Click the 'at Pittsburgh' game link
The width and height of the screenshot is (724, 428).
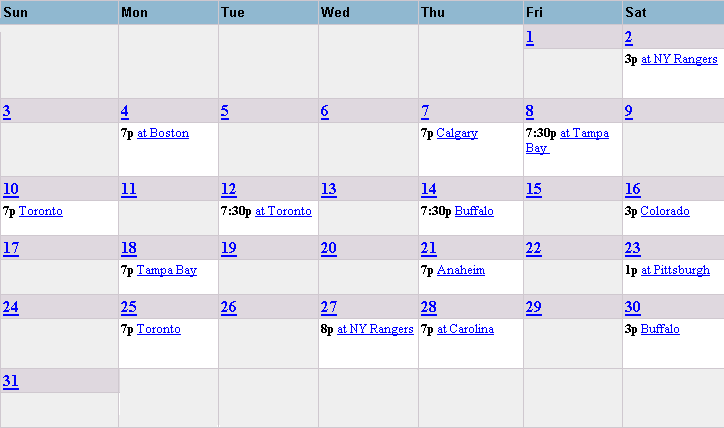pyautogui.click(x=676, y=271)
